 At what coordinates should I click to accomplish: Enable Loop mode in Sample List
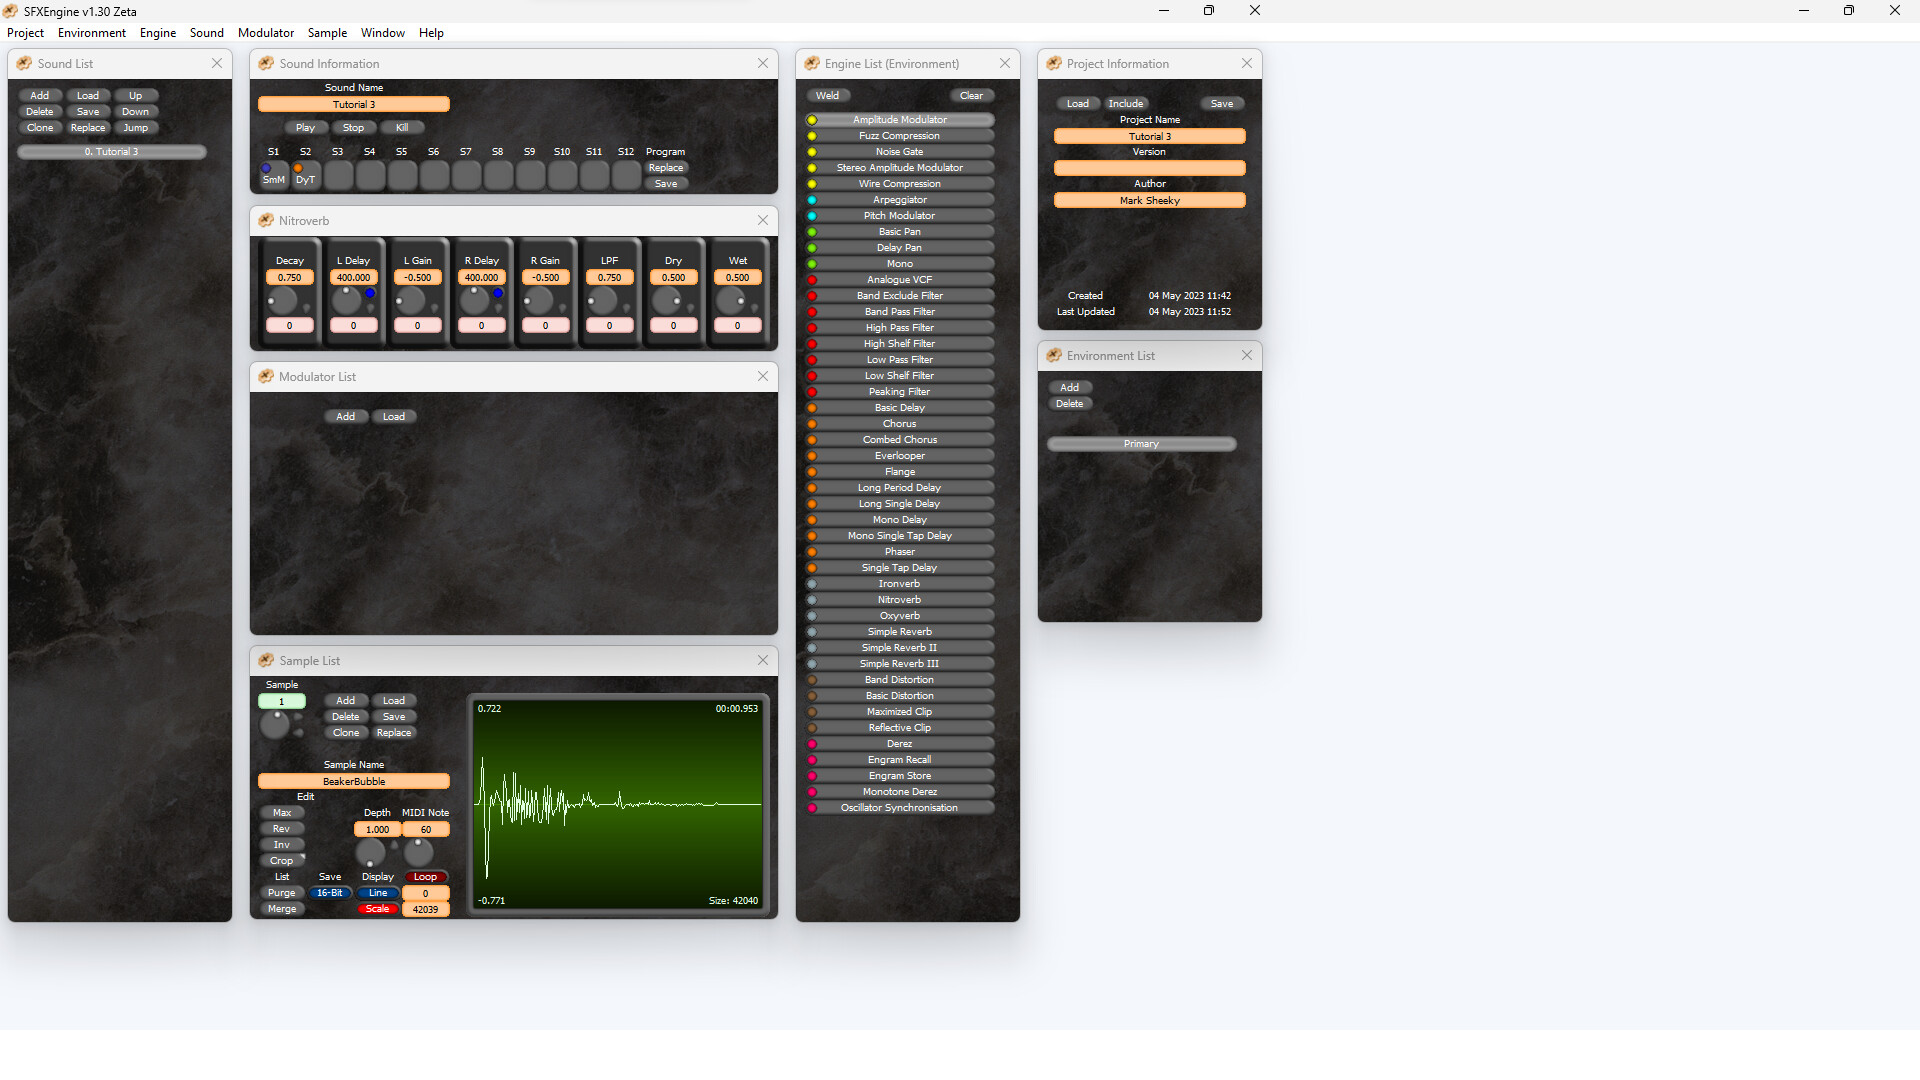coord(426,876)
